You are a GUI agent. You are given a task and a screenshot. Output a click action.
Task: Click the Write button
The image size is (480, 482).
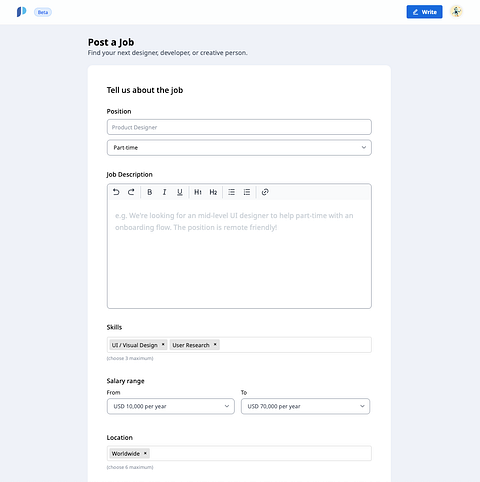click(424, 12)
